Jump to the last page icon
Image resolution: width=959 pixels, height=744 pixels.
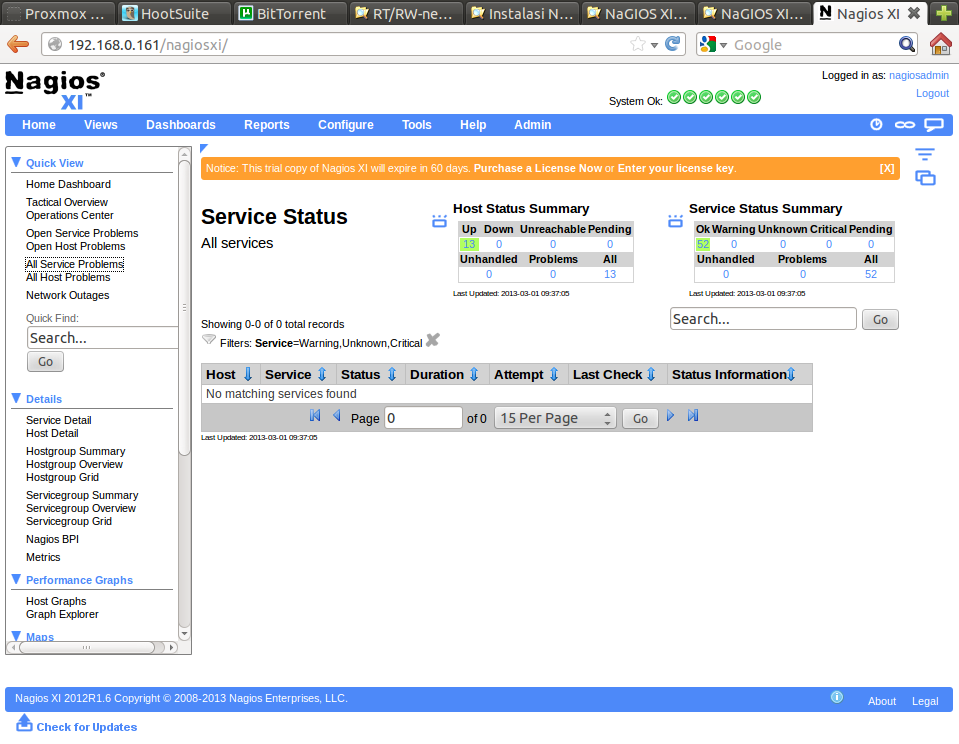point(693,417)
